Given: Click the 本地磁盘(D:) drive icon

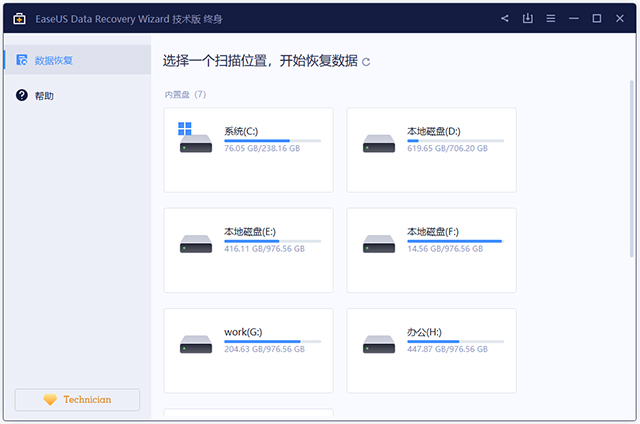Looking at the screenshot, I should 379,143.
